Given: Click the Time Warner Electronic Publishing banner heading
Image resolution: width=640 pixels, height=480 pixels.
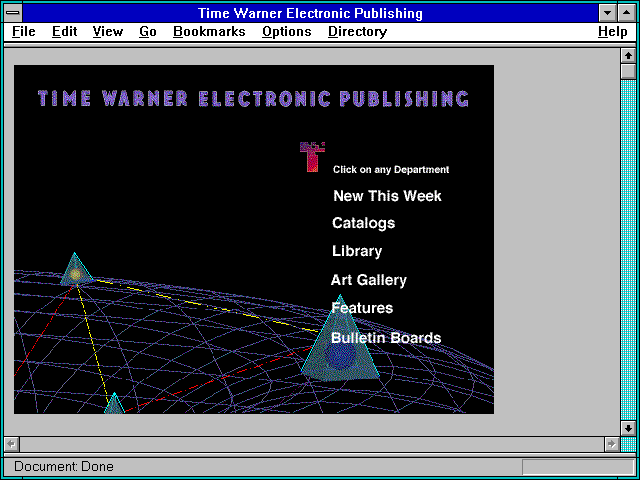Looking at the screenshot, I should pyautogui.click(x=253, y=99).
